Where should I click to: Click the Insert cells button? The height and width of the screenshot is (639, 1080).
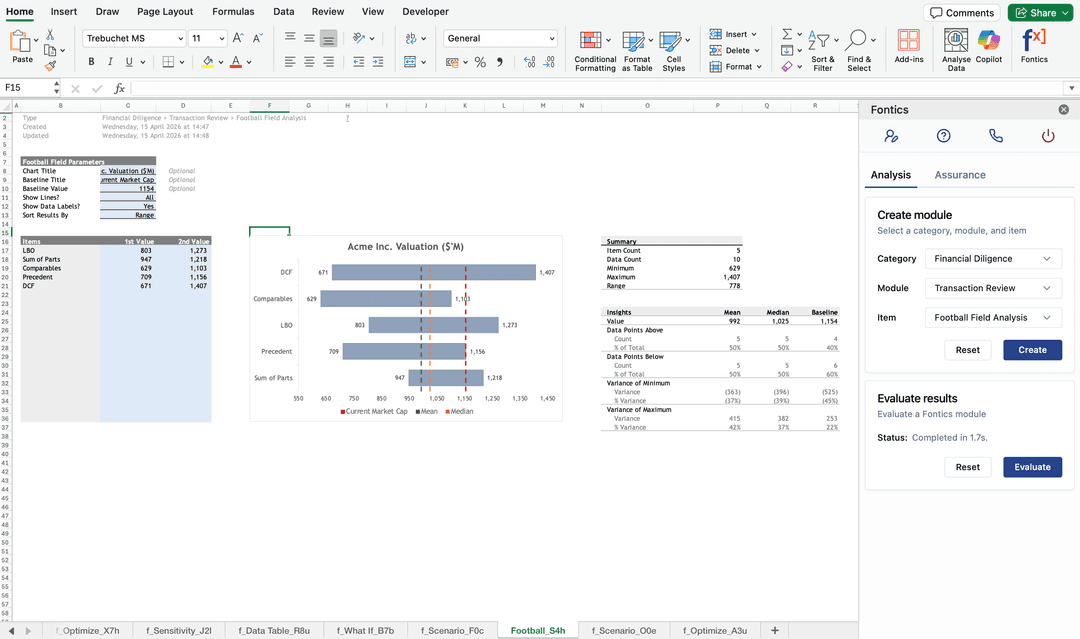(x=733, y=34)
